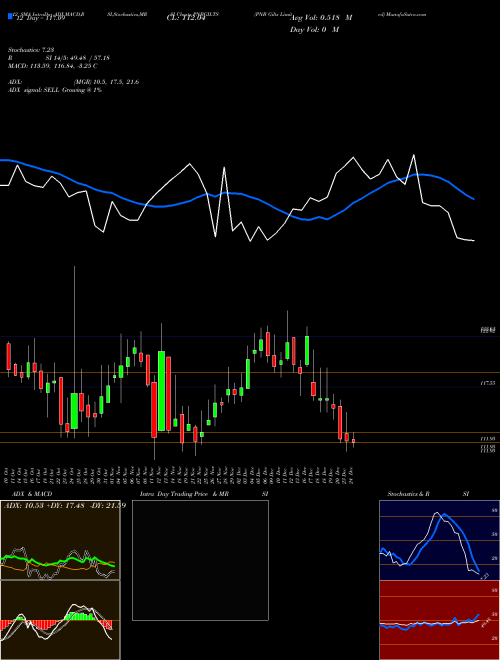The height and width of the screenshot is (660, 500).
Task: Open the empty intraday trading price panel
Action: pos(200,560)
